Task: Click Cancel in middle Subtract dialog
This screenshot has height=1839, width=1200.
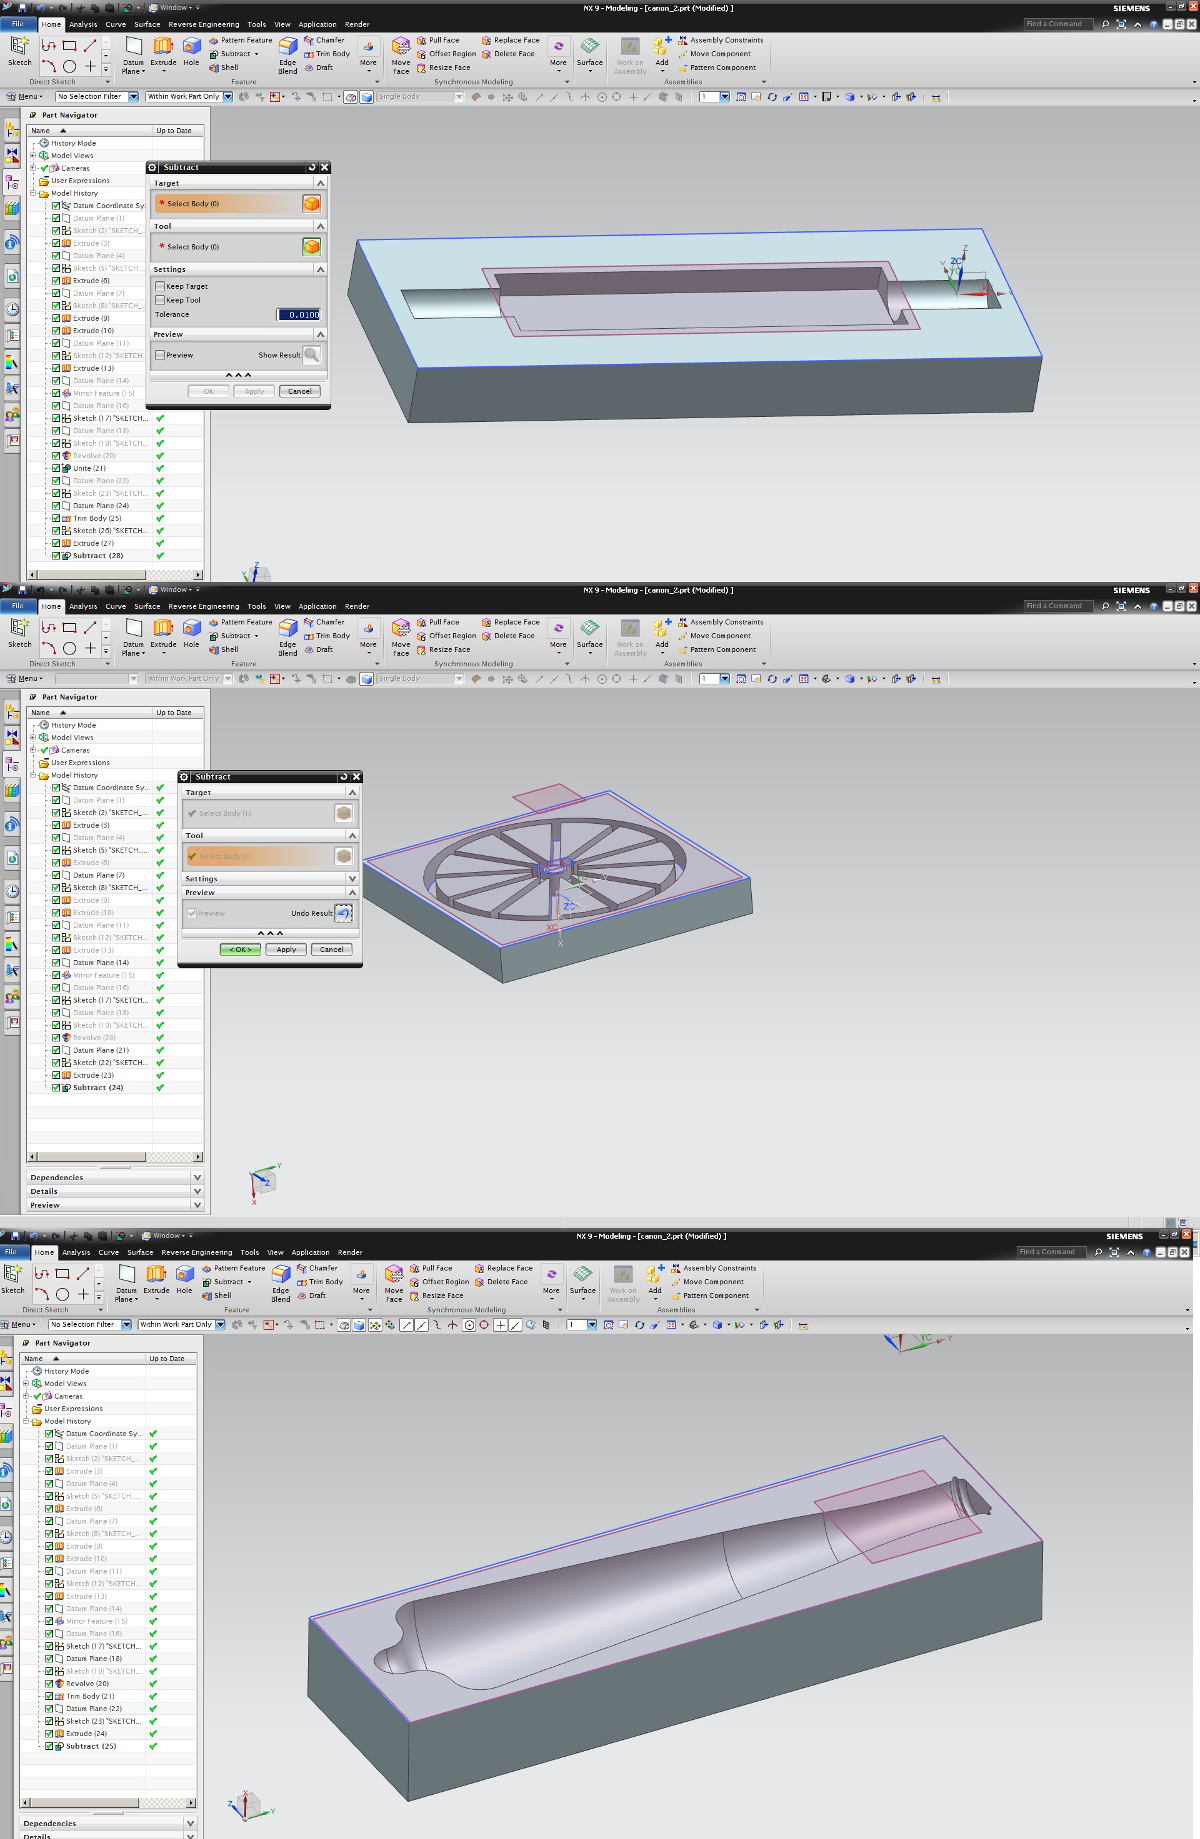Action: (x=332, y=949)
